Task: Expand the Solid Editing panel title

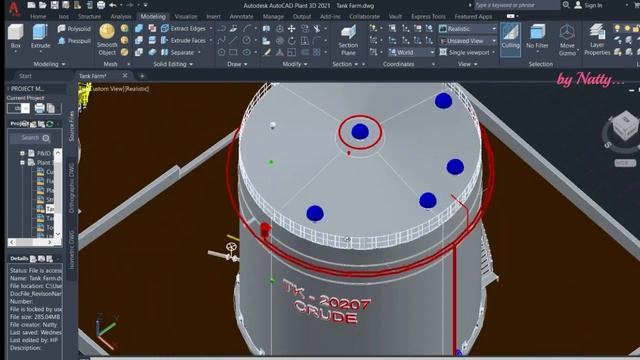Action: pos(173,64)
